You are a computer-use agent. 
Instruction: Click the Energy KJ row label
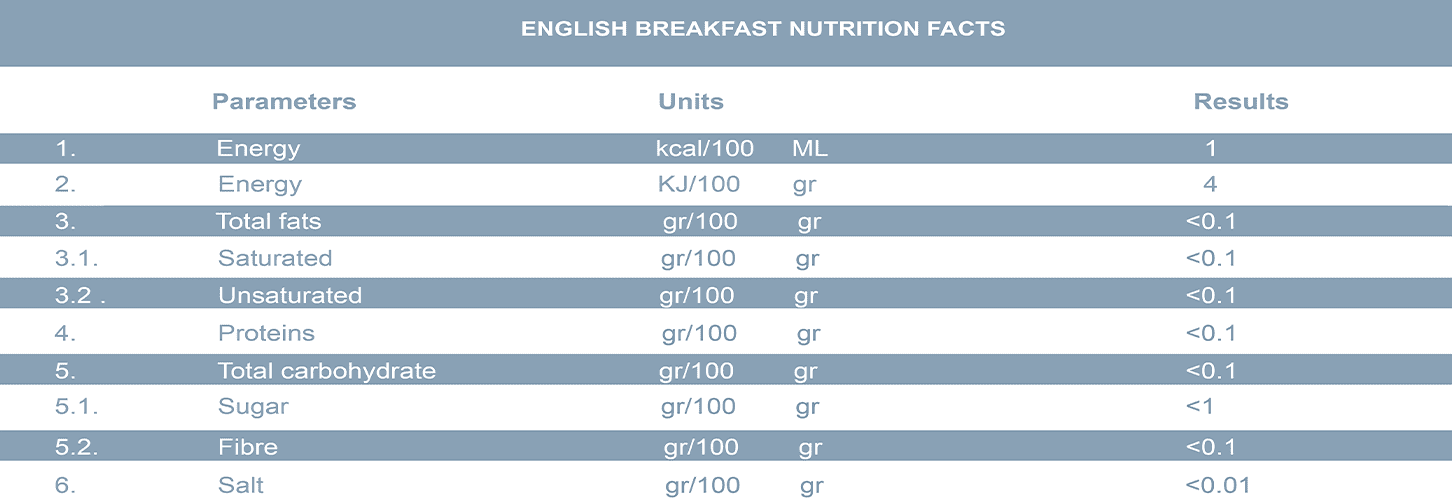pos(260,185)
